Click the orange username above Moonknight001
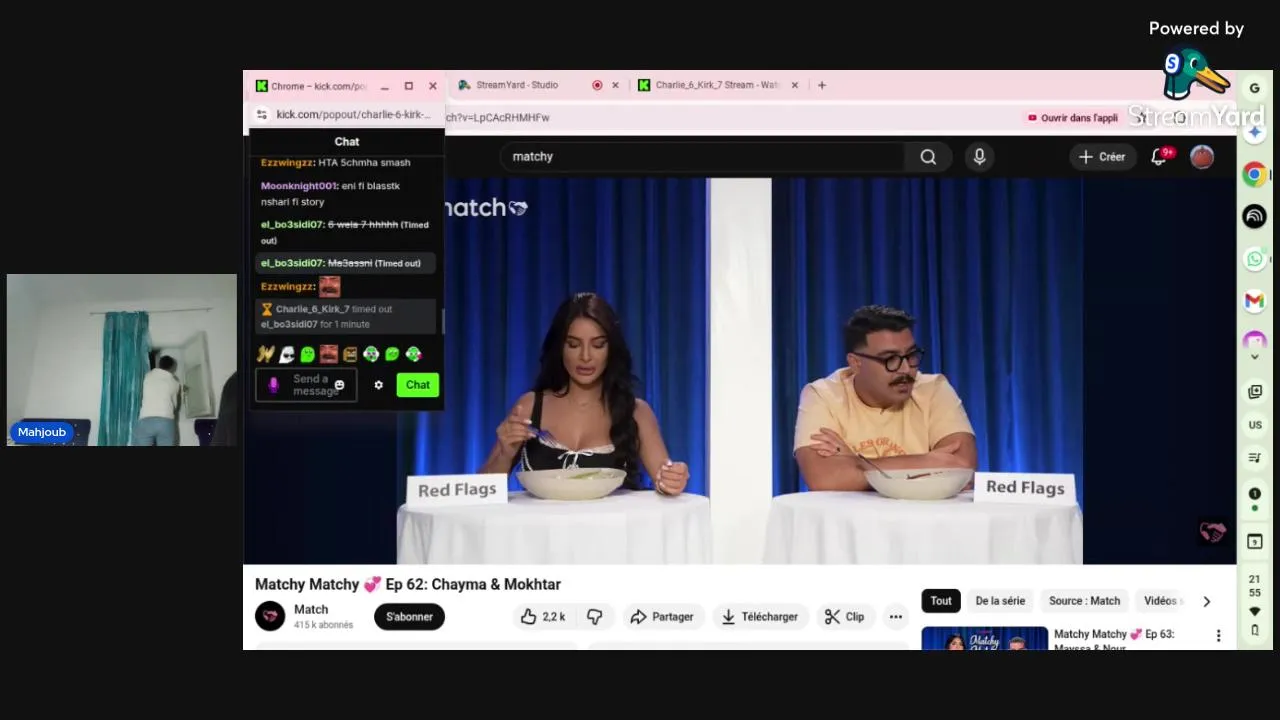 coord(287,163)
